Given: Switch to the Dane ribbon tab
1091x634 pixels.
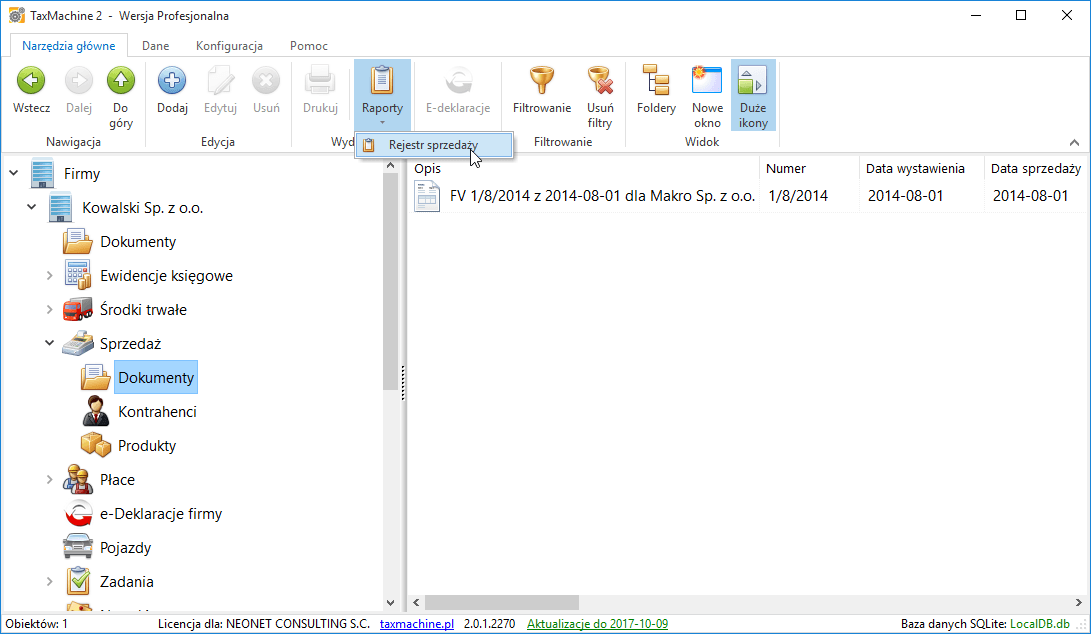Looking at the screenshot, I should pos(155,46).
